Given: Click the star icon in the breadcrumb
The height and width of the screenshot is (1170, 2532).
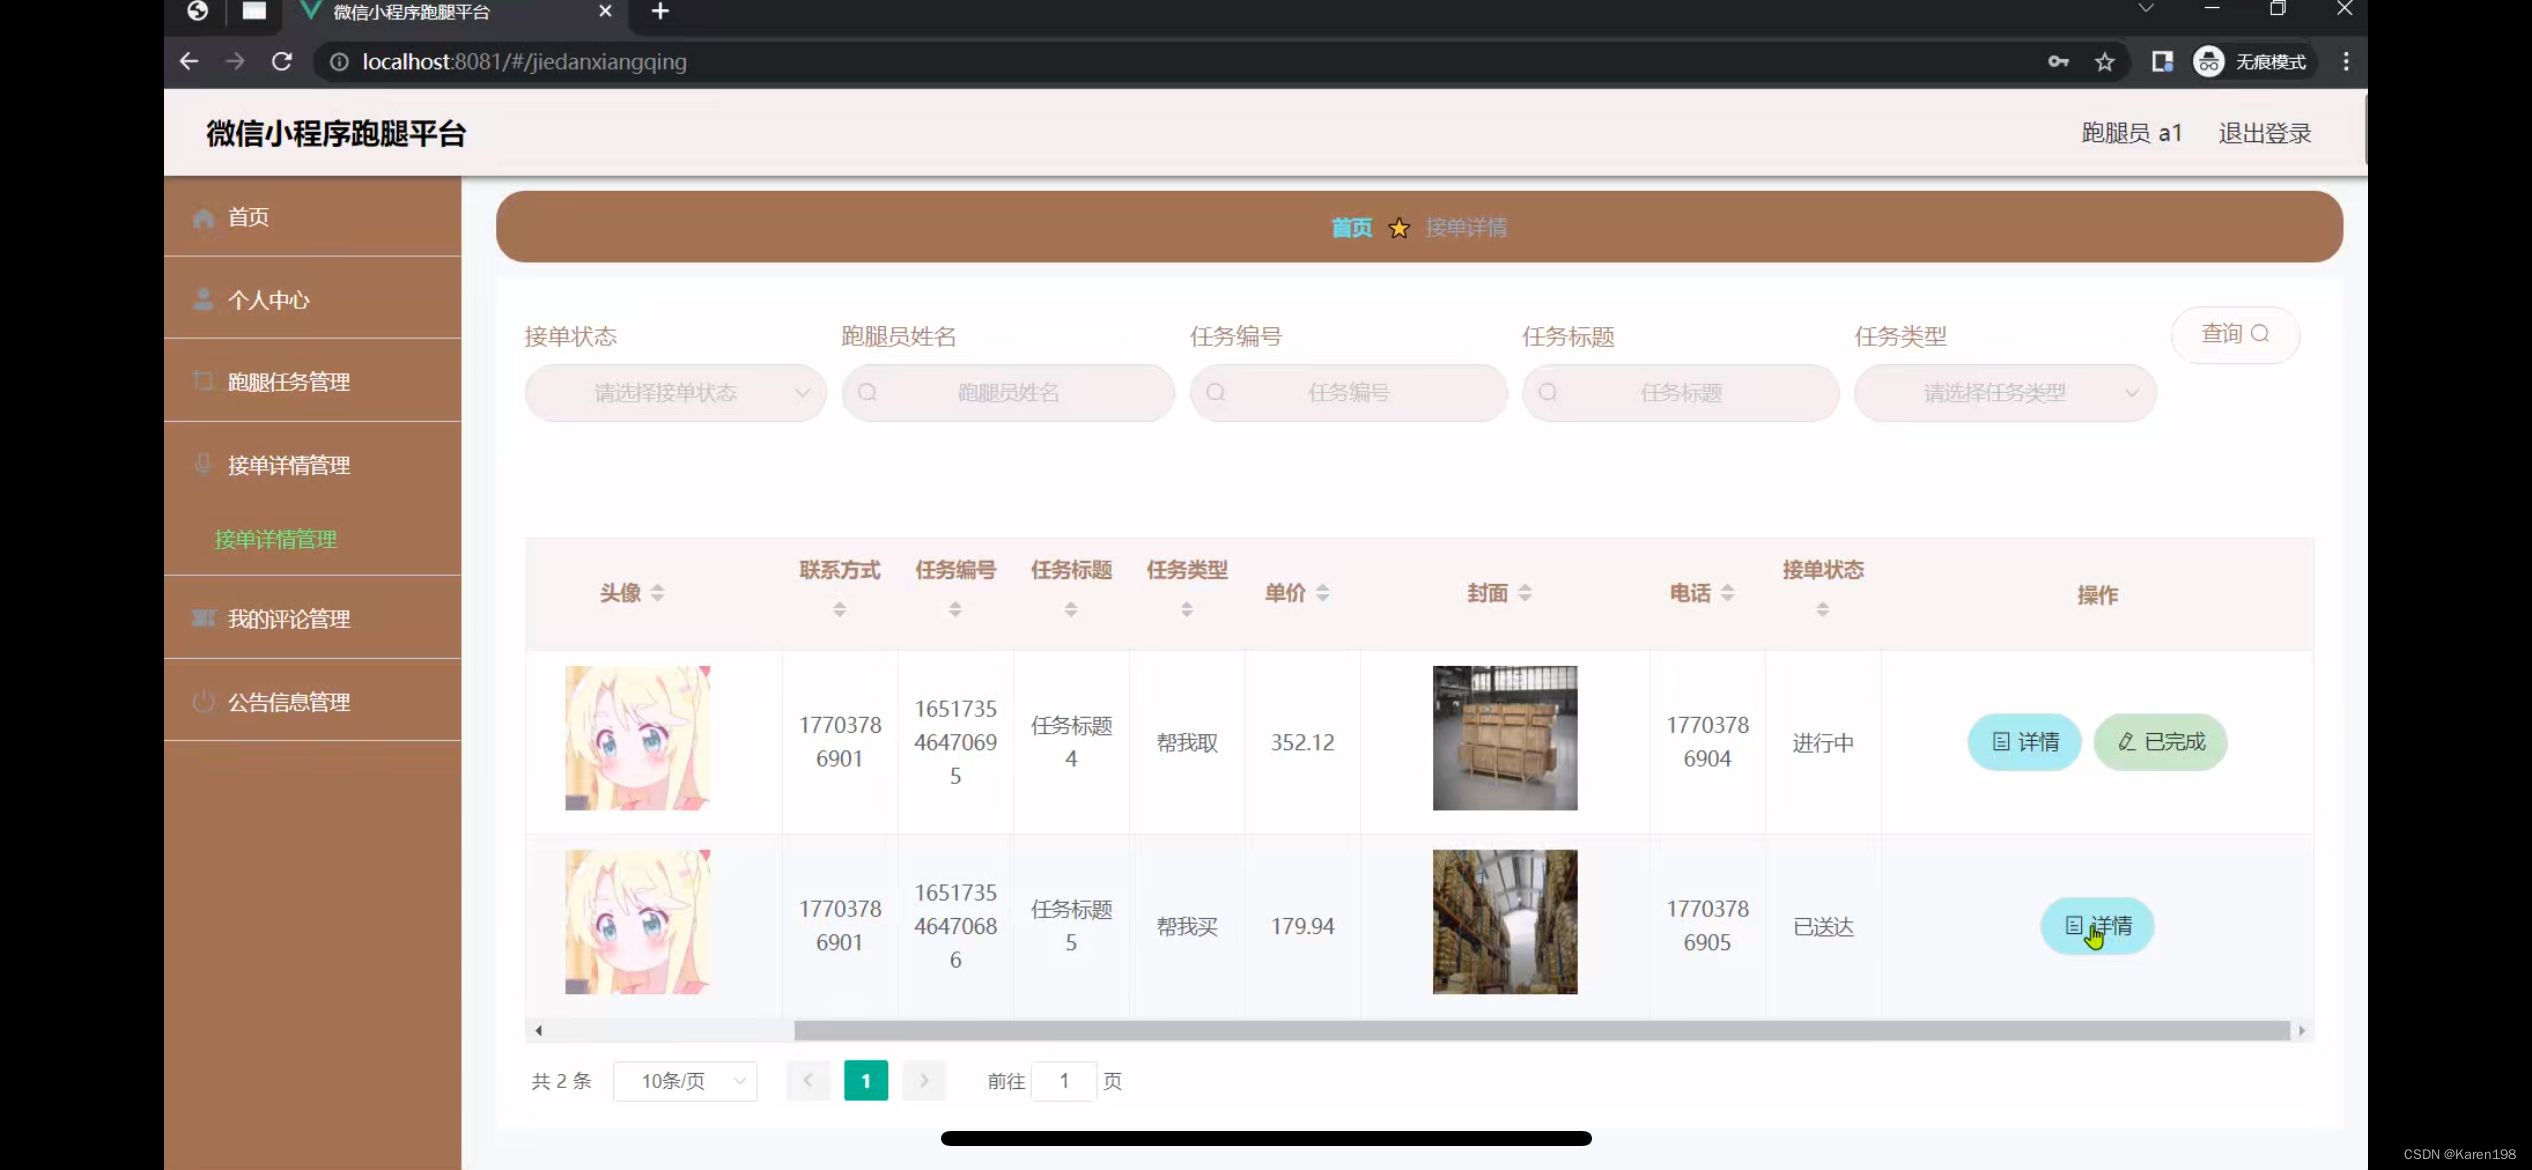Looking at the screenshot, I should [1399, 228].
